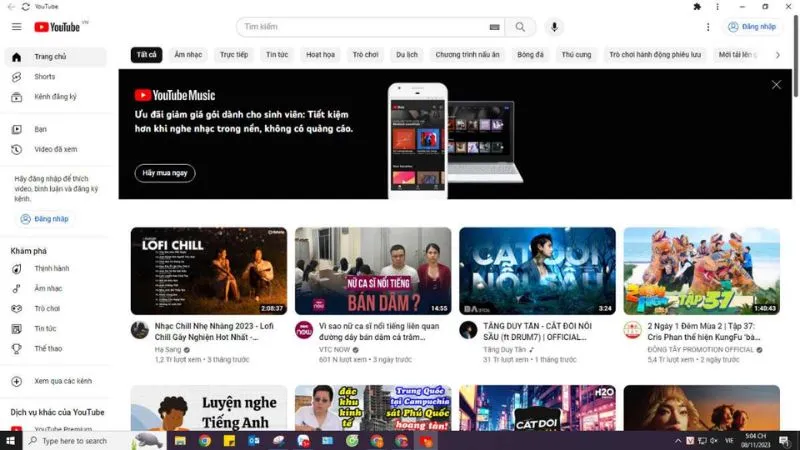The width and height of the screenshot is (800, 450).
Task: Open Vì sao nữ ca sĩ nổi tiếng video title
Action: point(379,331)
